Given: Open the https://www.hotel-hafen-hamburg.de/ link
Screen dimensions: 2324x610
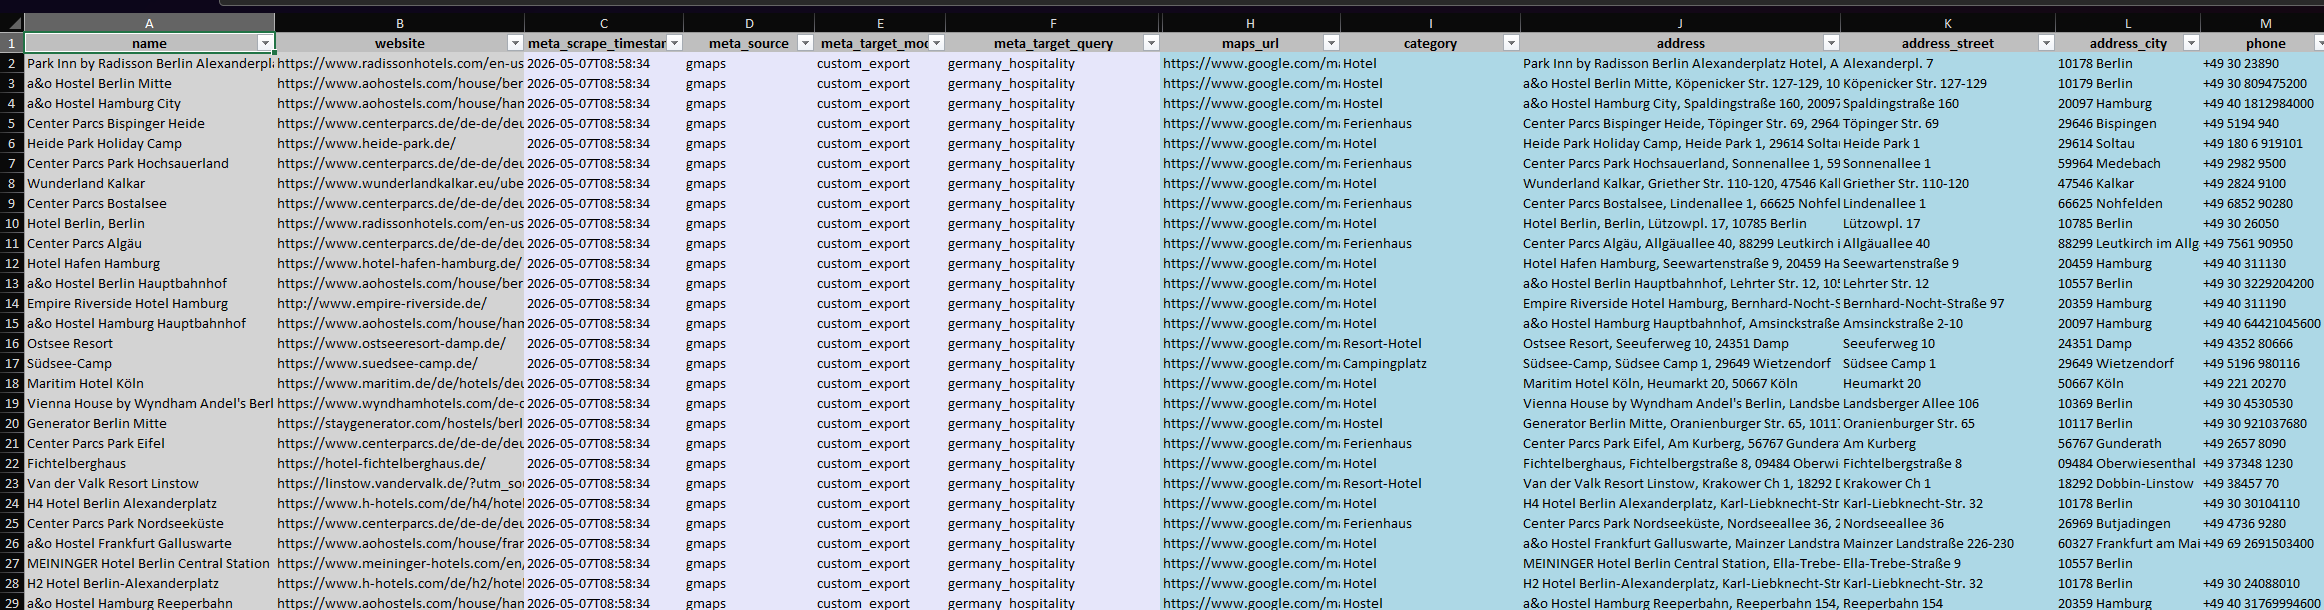Looking at the screenshot, I should point(399,263).
